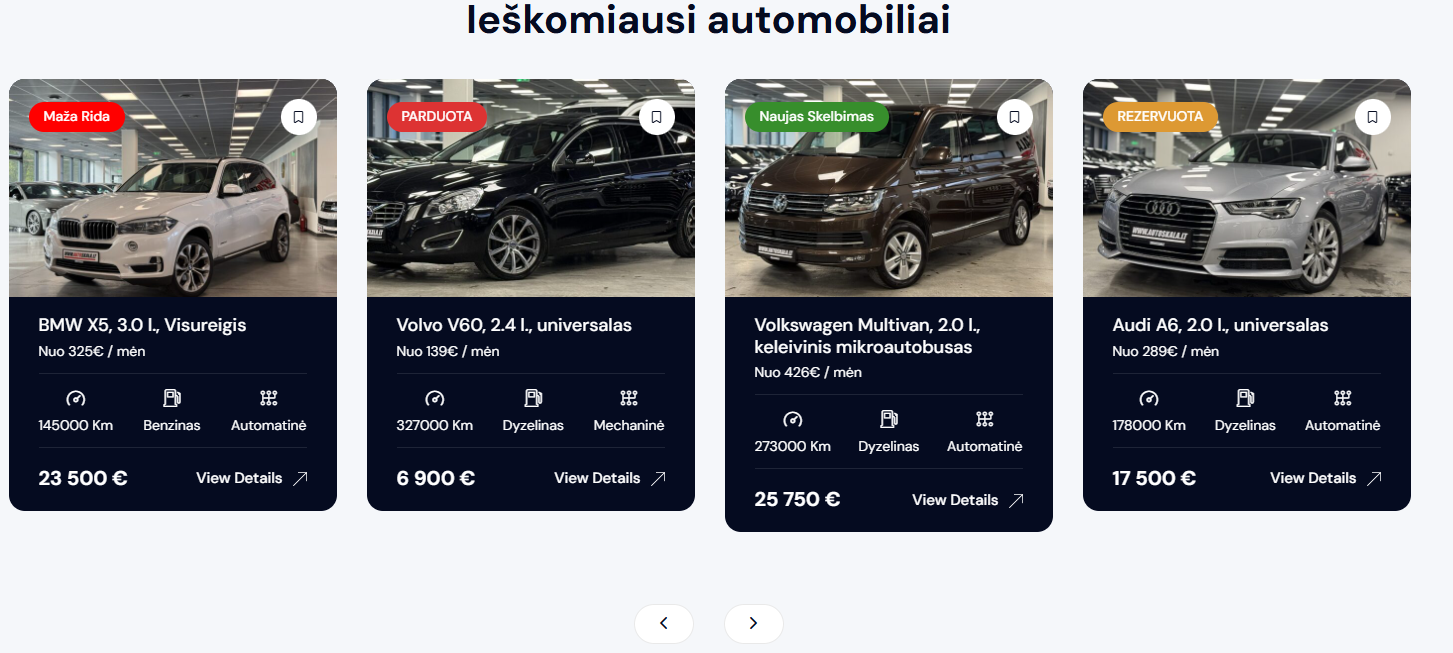Bookmark the BMW X5 listing
Viewport: 1453px width, 653px height.
coord(299,117)
